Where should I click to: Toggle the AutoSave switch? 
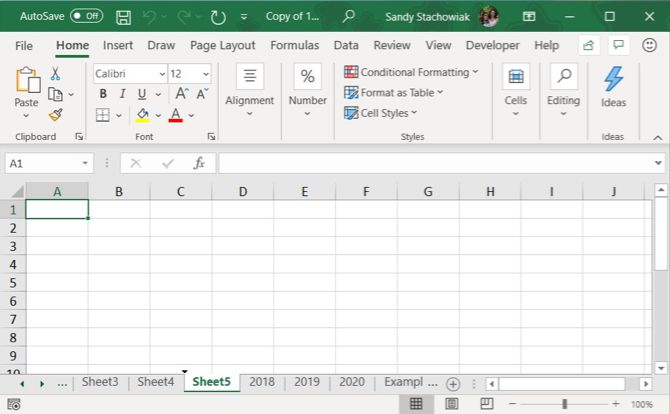[x=86, y=16]
